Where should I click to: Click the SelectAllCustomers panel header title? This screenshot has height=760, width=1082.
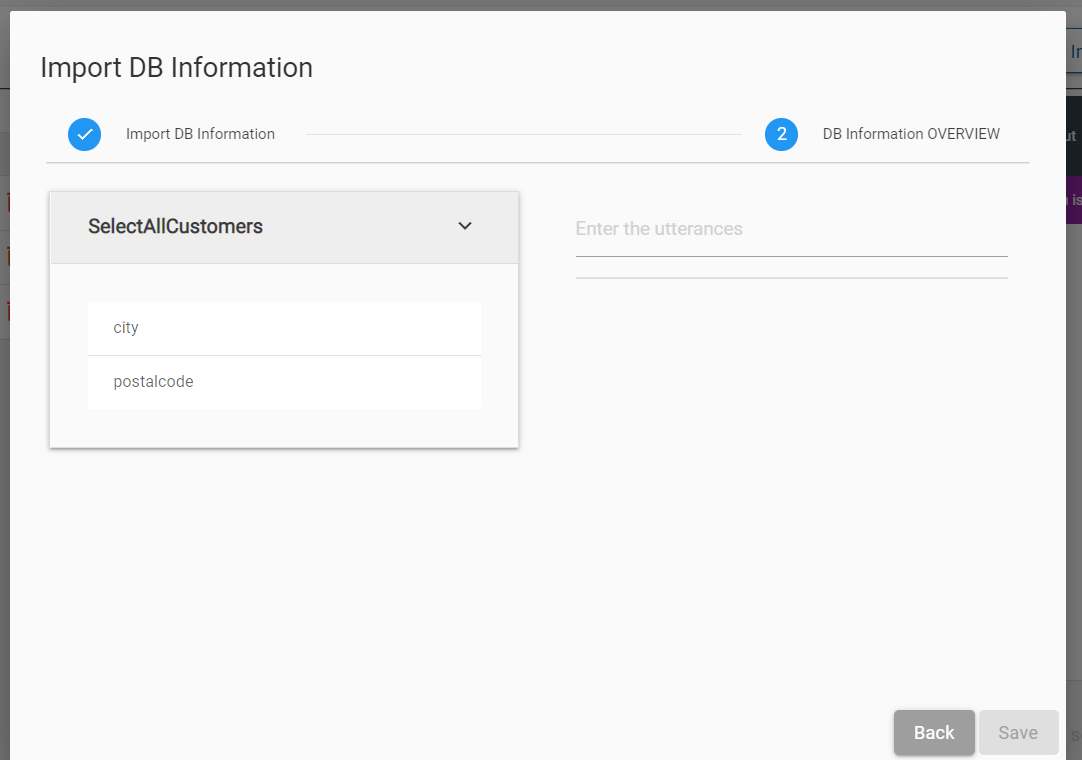point(175,227)
